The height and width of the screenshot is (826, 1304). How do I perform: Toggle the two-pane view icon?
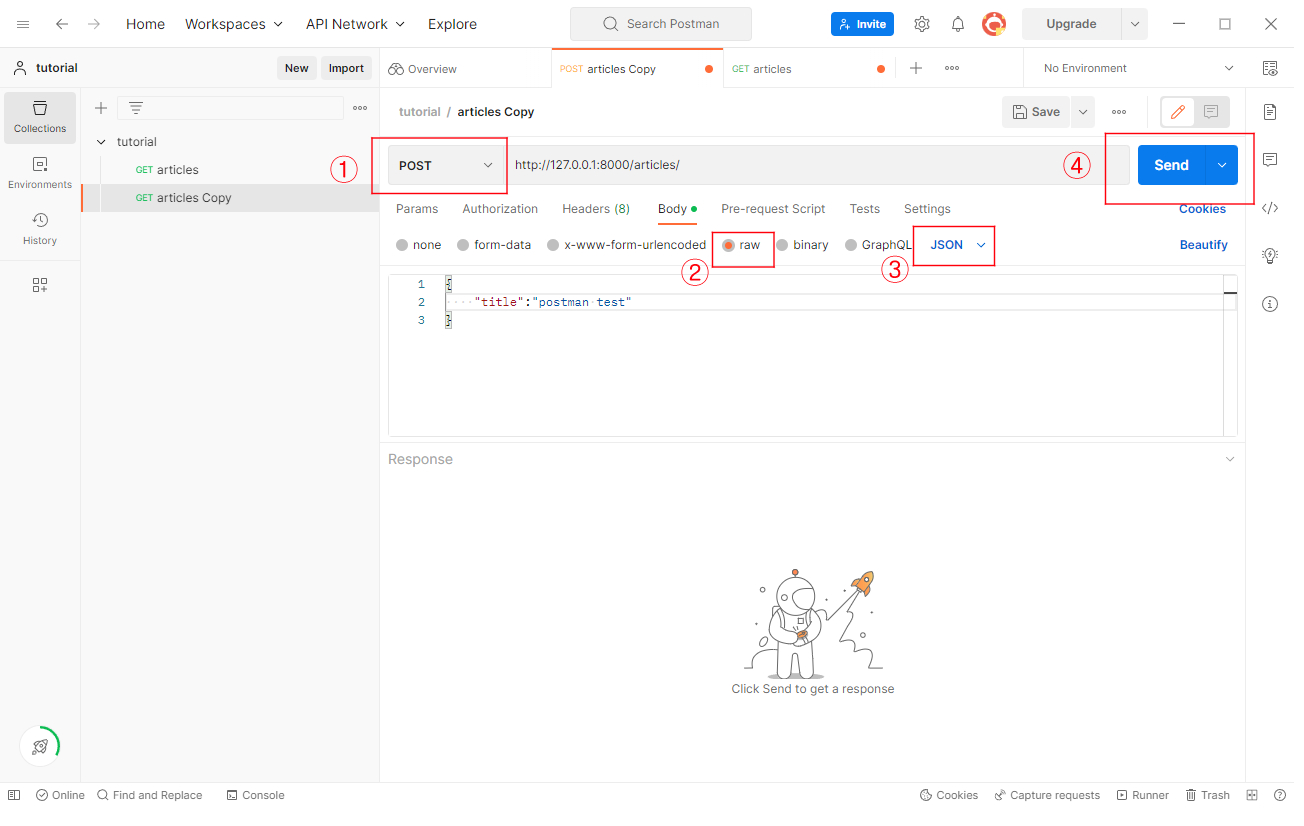[x=1252, y=795]
